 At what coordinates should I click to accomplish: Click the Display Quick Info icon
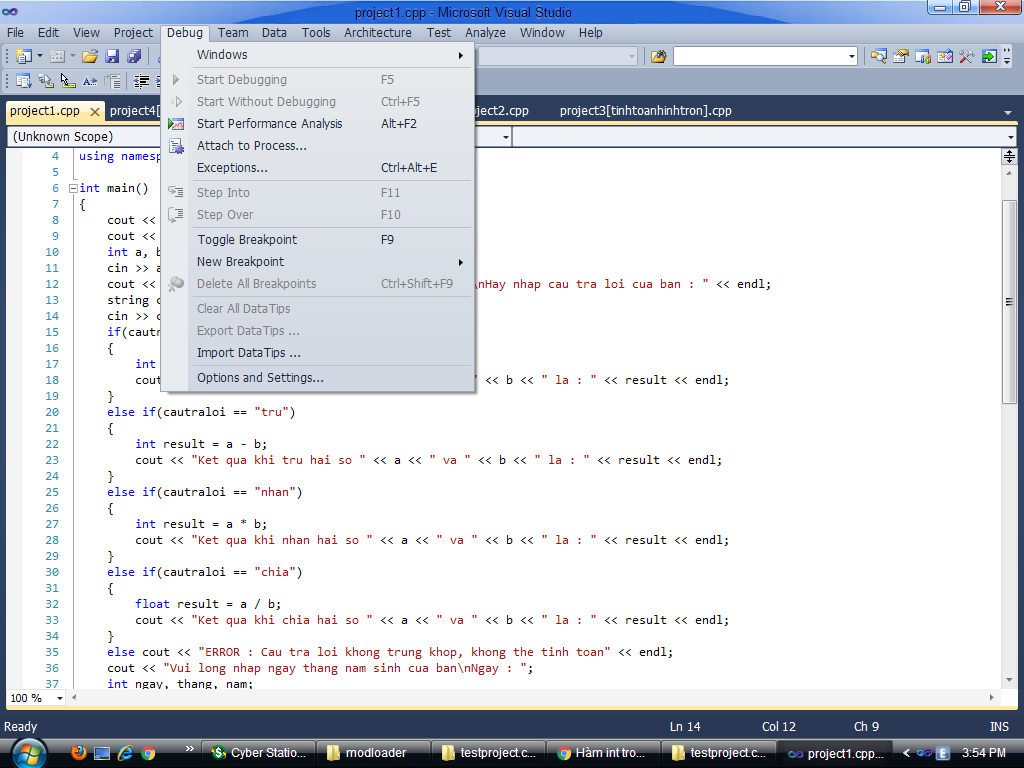click(x=68, y=81)
